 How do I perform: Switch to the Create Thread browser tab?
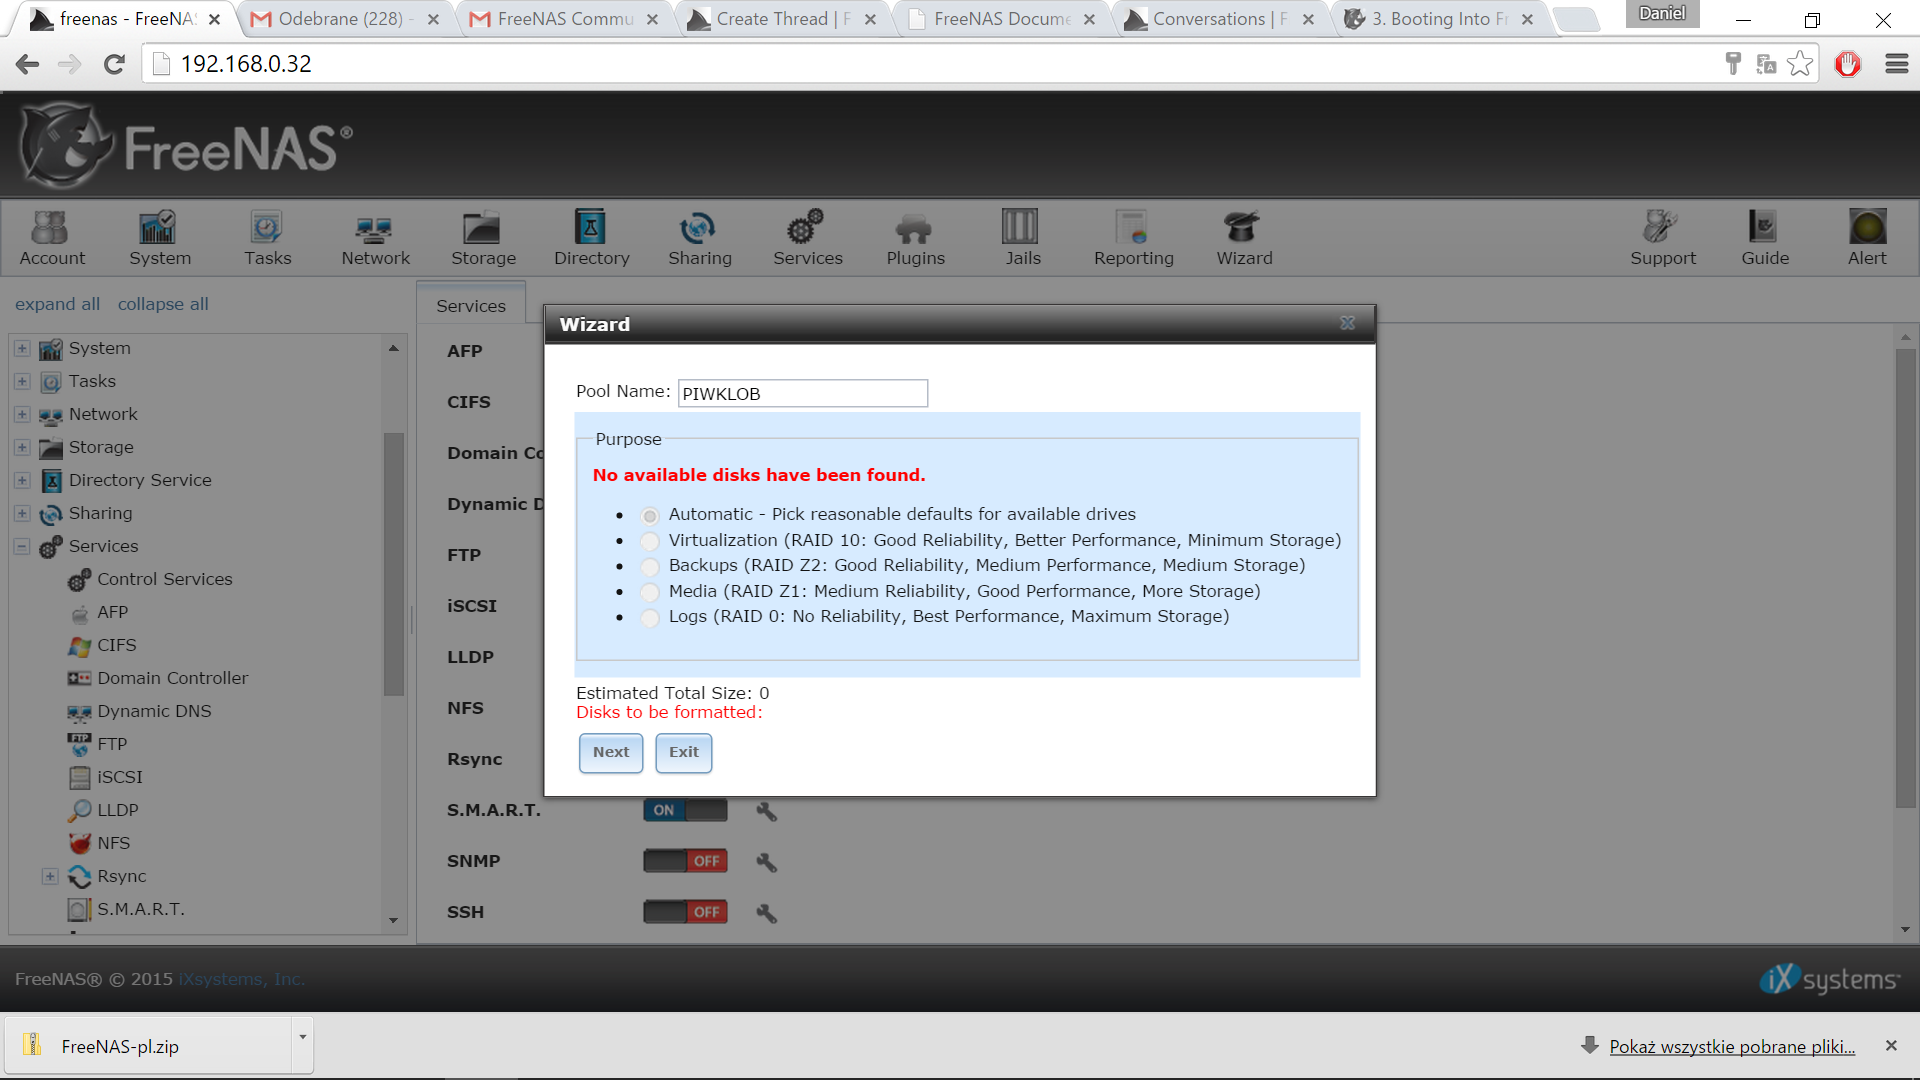coord(785,19)
